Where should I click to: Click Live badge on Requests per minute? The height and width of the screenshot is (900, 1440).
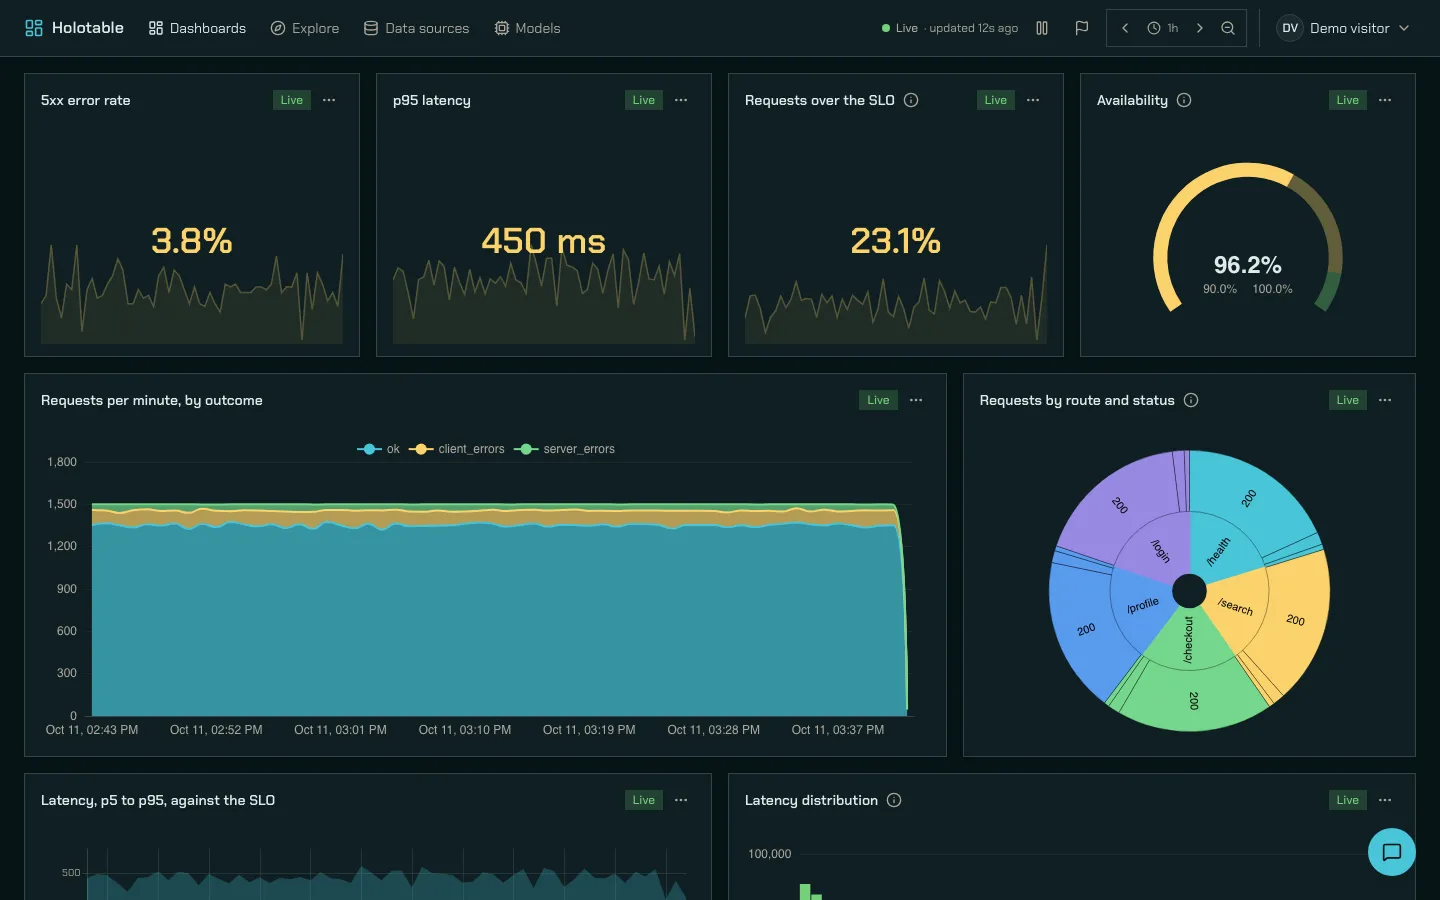pyautogui.click(x=878, y=400)
